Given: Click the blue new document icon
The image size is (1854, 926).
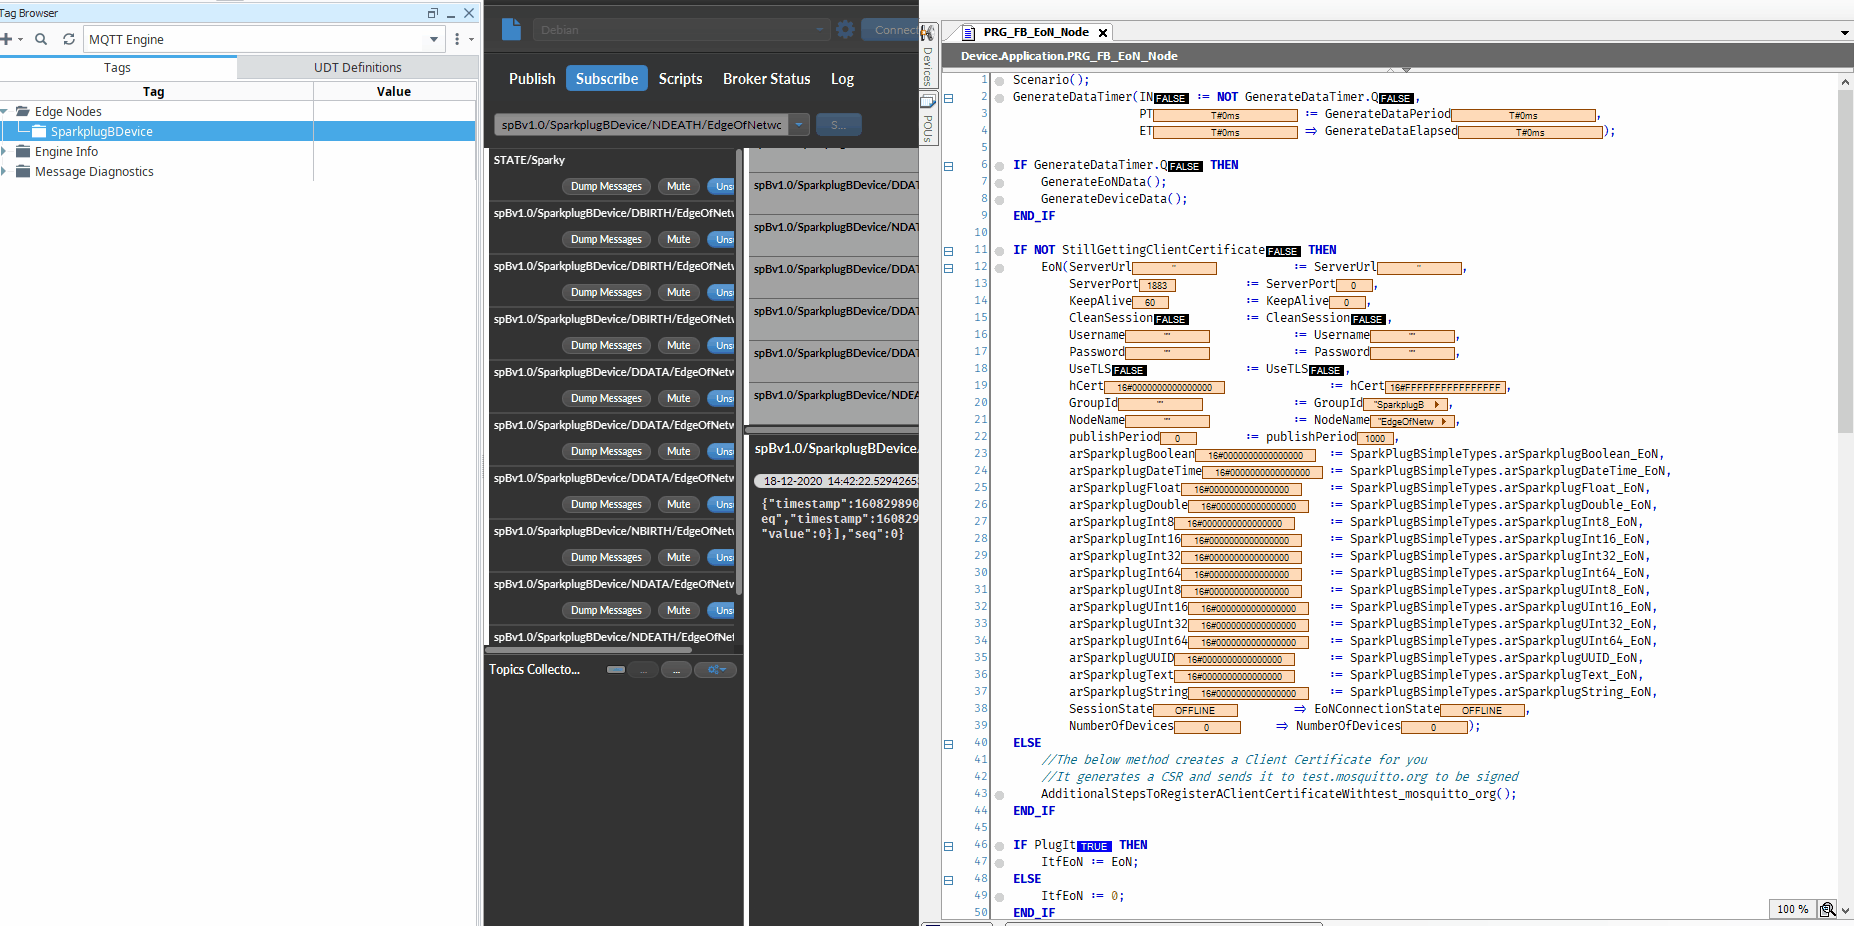Looking at the screenshot, I should pos(511,29).
